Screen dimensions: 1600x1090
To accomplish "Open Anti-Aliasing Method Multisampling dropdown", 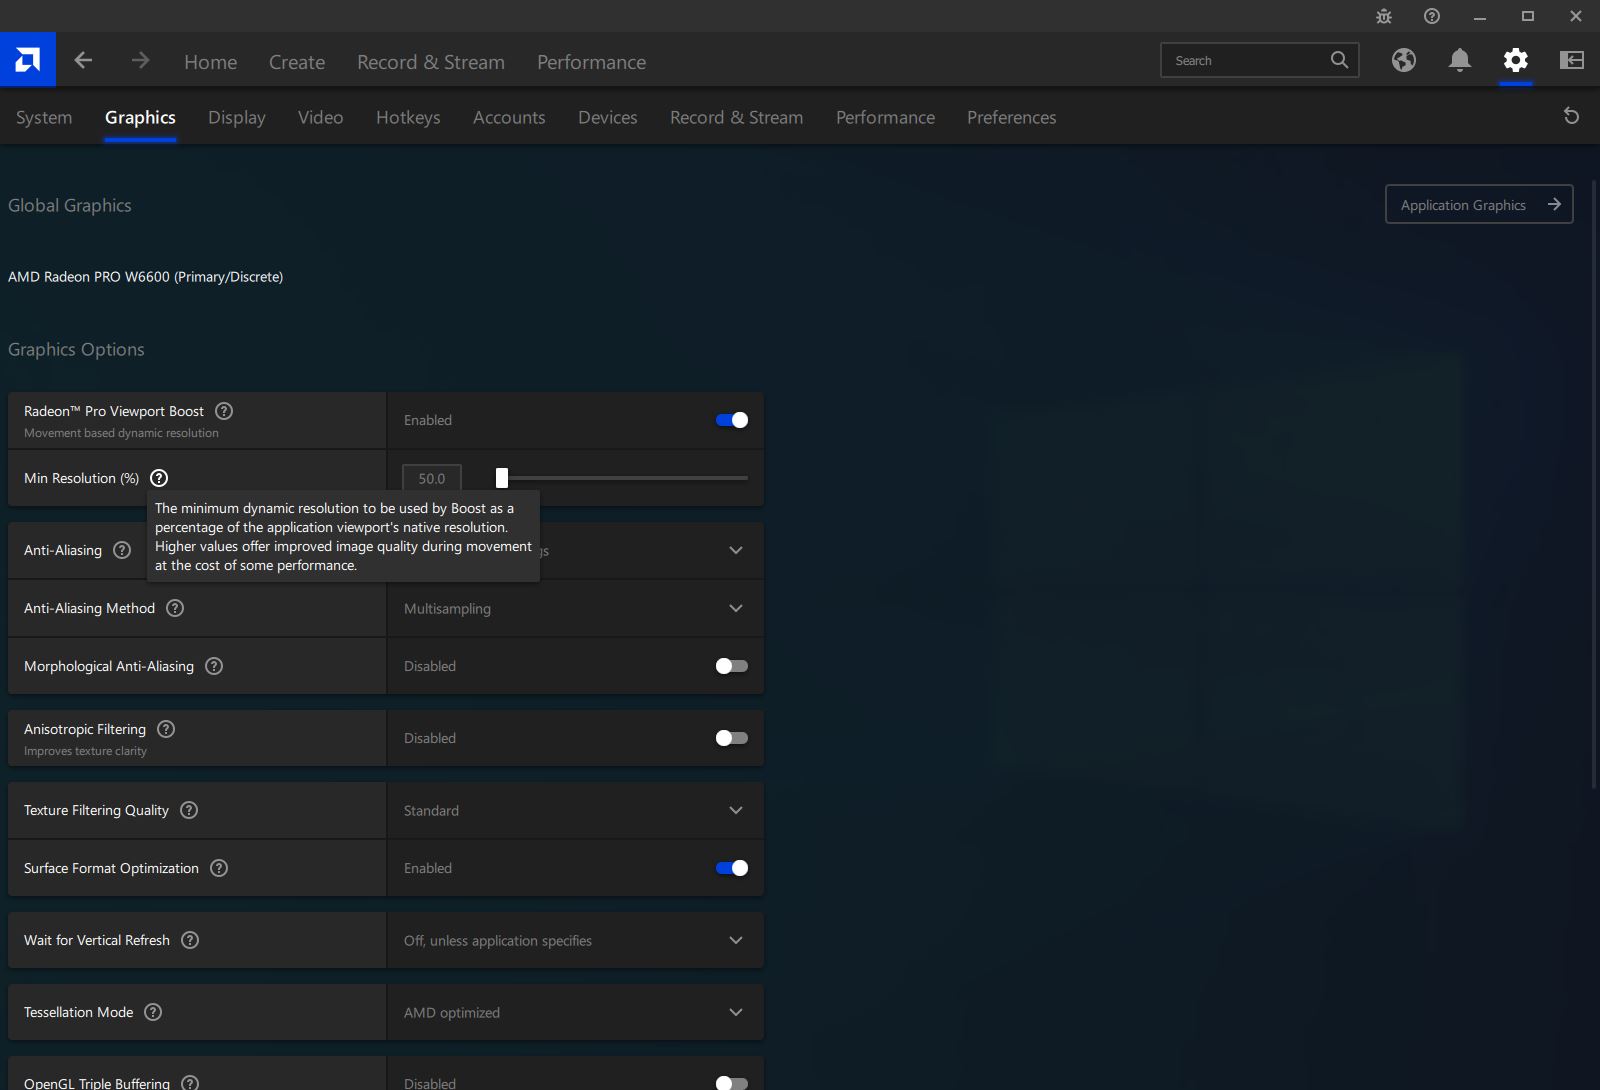I will point(575,608).
